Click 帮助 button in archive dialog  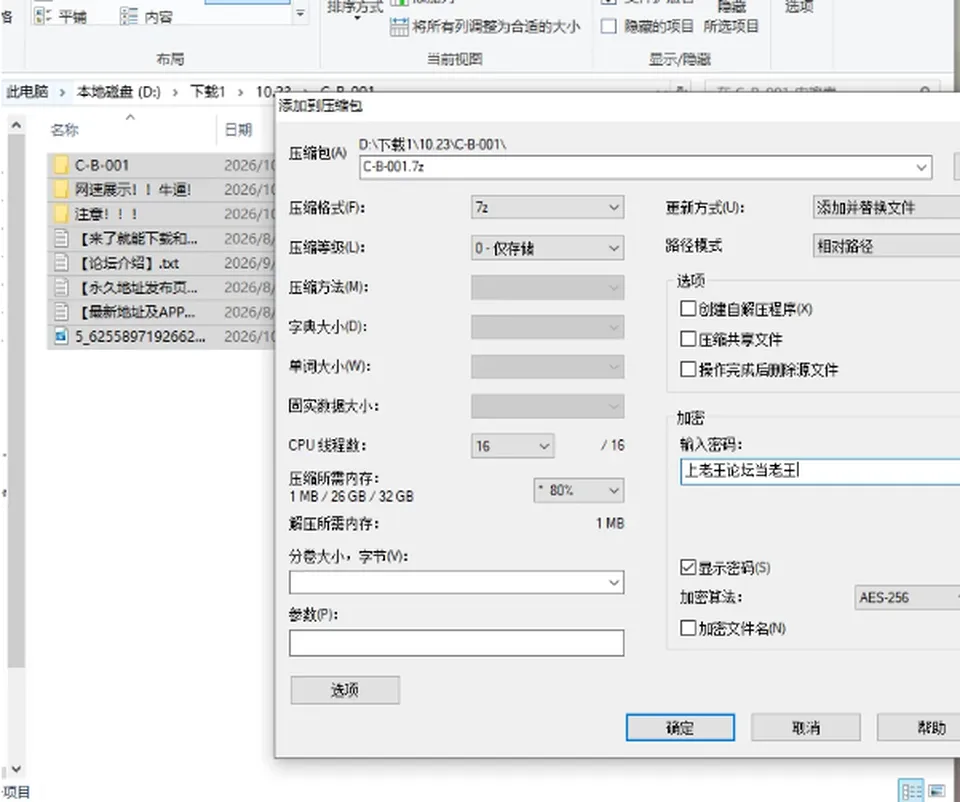click(918, 727)
